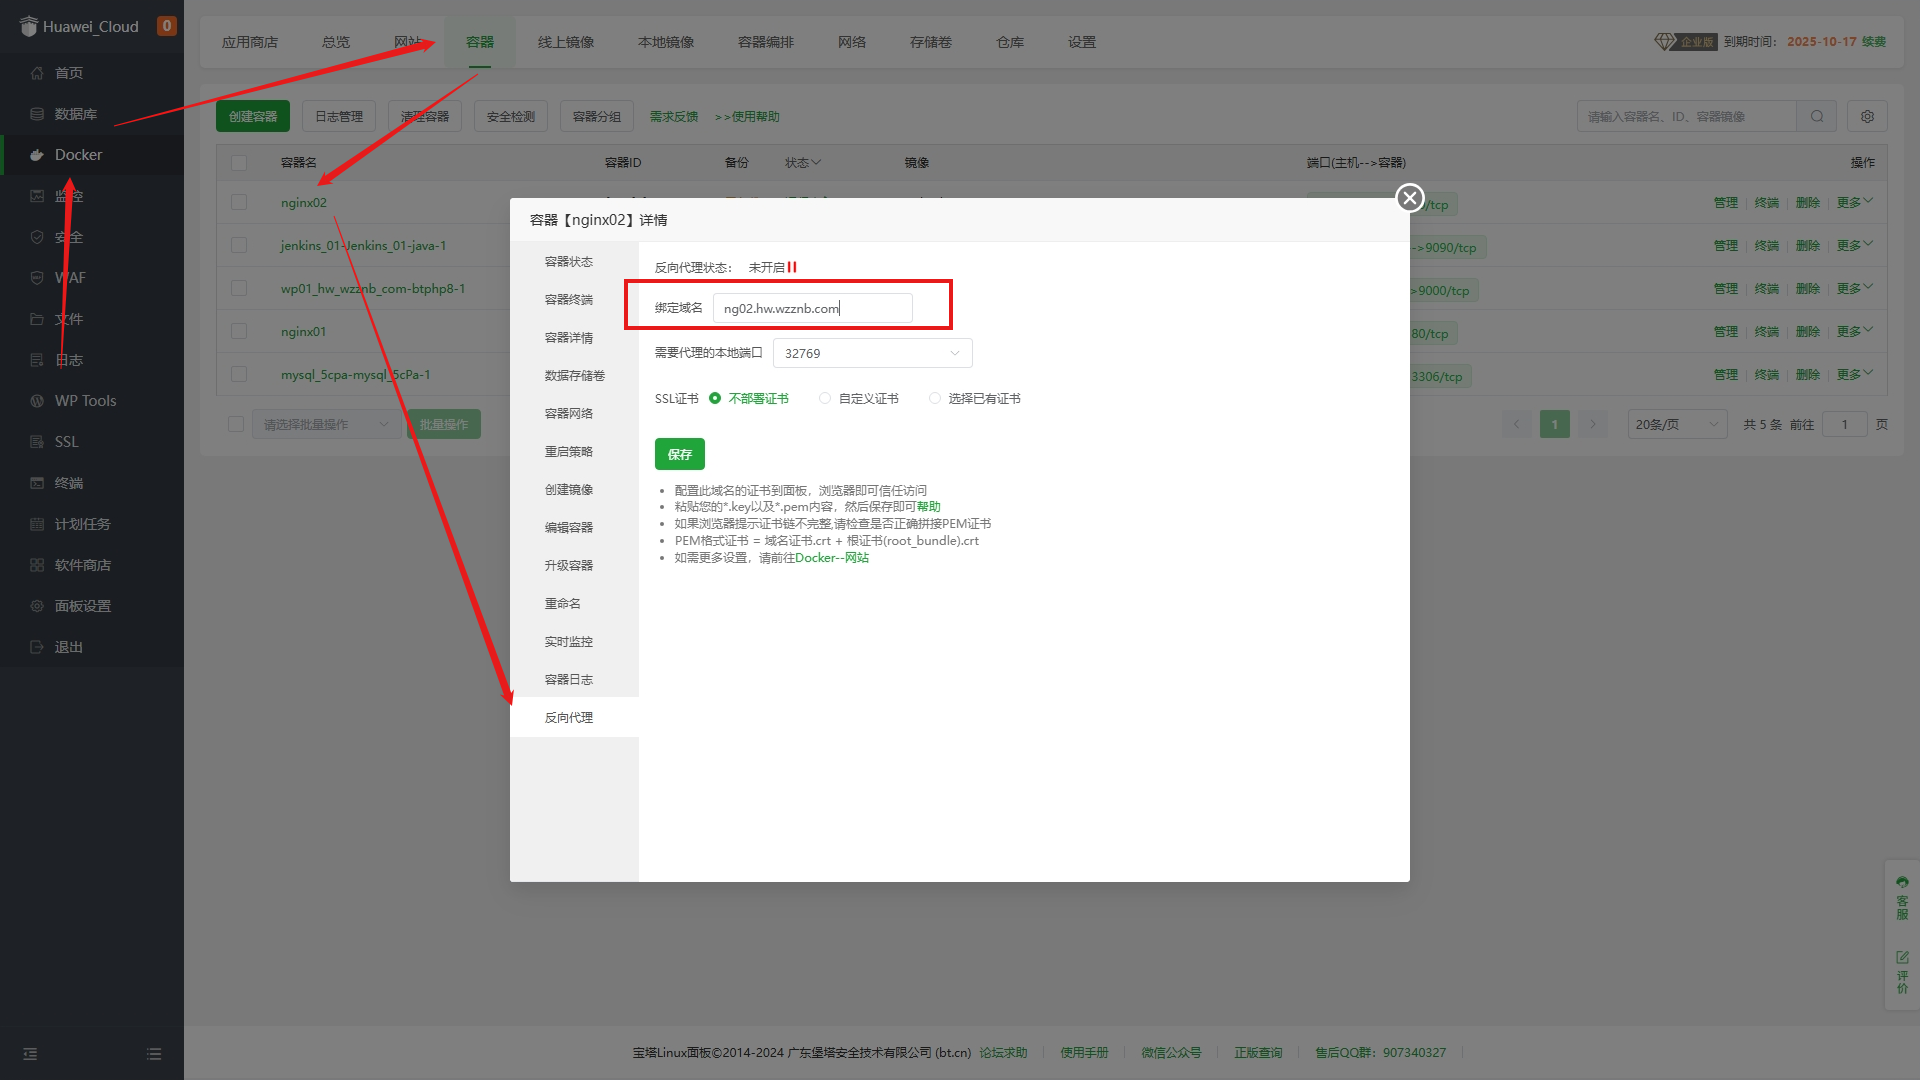Switch to the 存储卷 tab

931,42
